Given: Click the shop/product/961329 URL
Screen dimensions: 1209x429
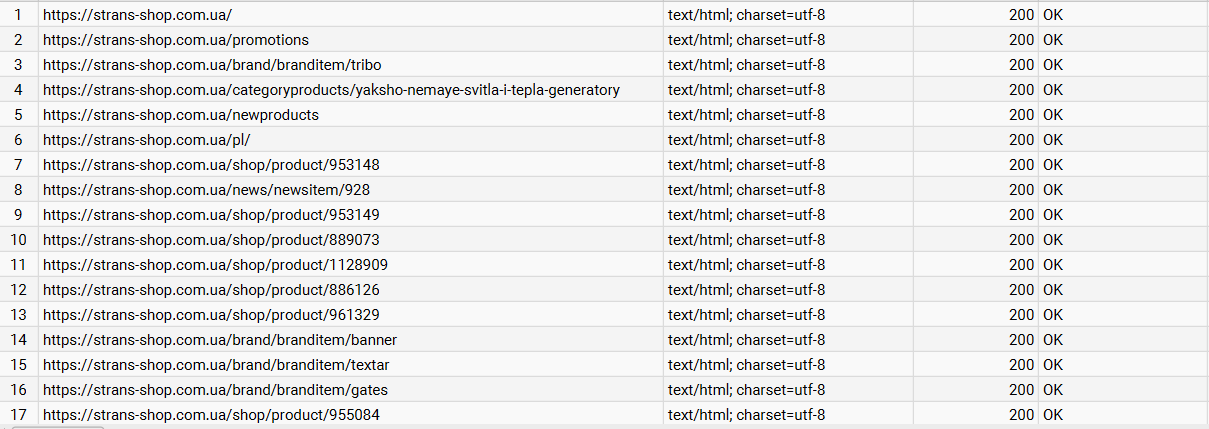Looking at the screenshot, I should [211, 315].
